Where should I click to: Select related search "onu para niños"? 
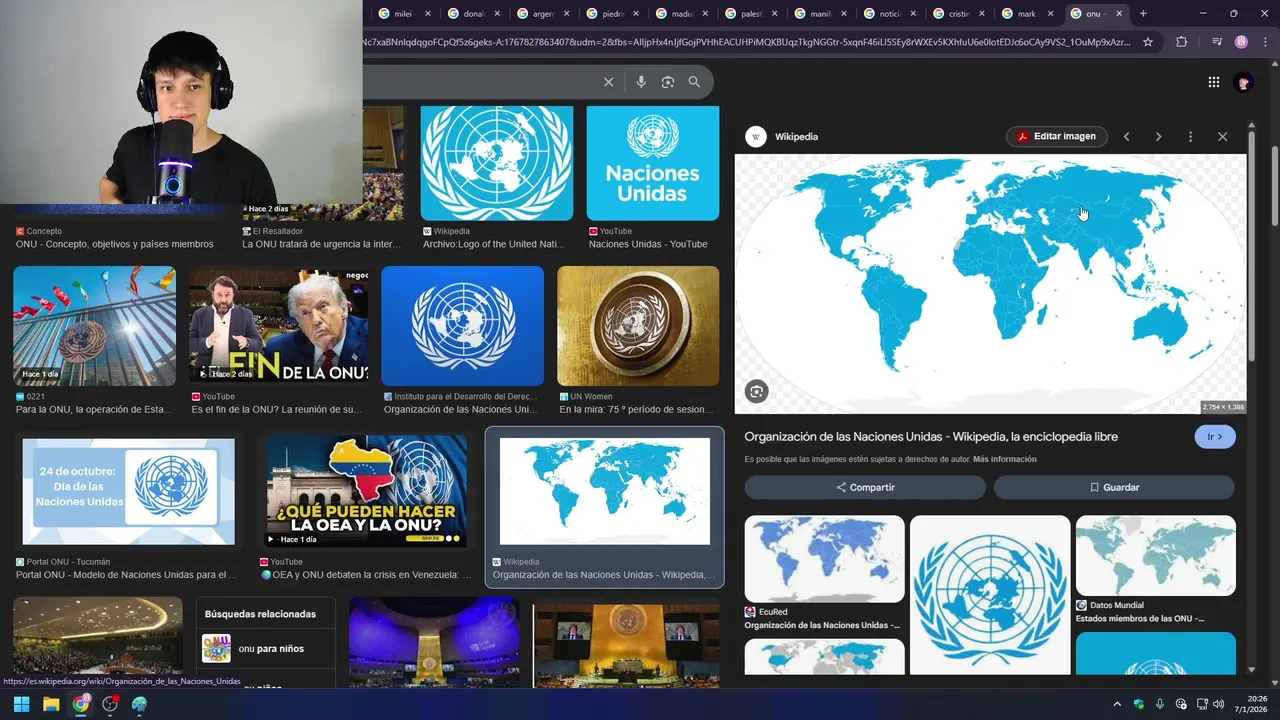(266, 649)
